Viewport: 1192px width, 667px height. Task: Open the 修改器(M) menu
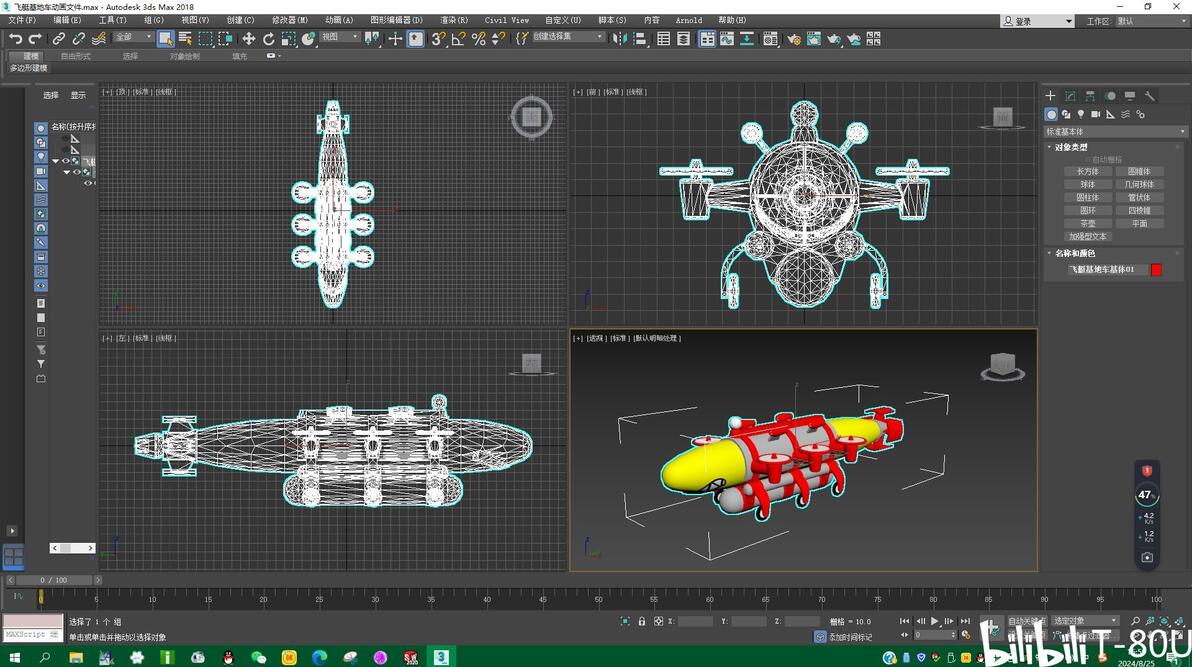(290, 21)
